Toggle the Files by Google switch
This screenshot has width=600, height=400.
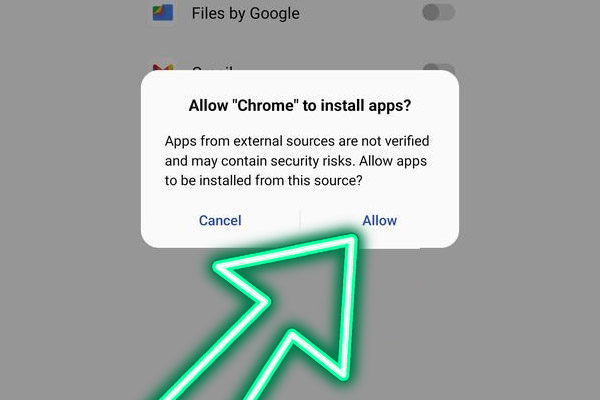pos(439,13)
